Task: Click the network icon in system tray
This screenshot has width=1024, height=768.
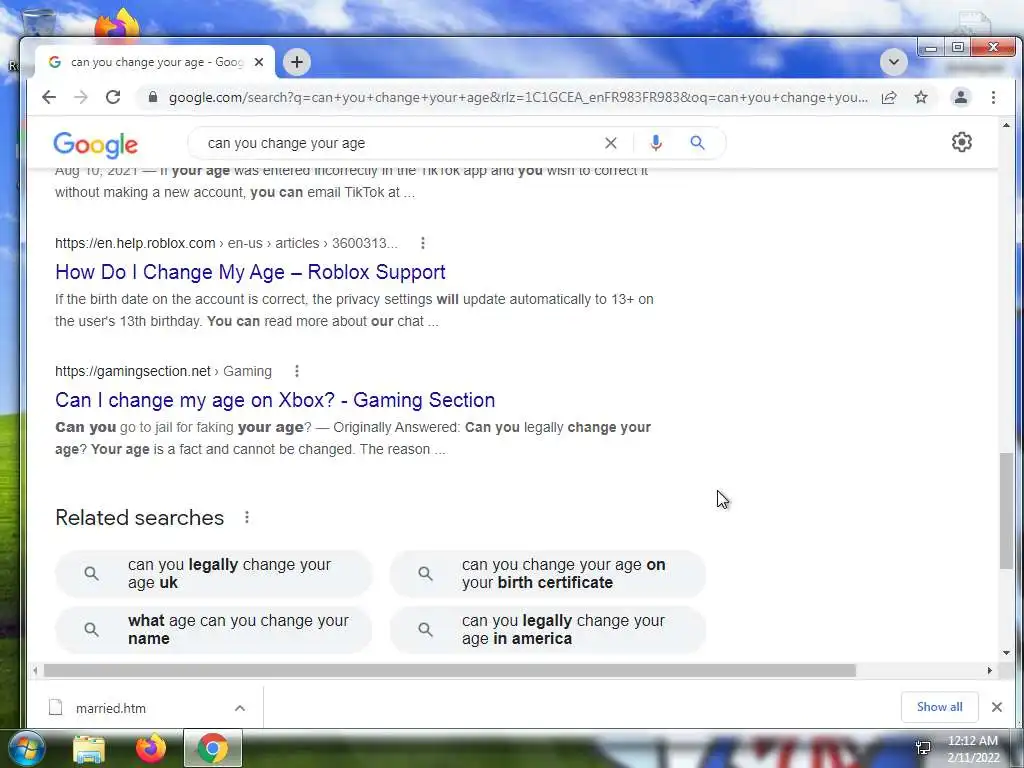Action: pyautogui.click(x=923, y=748)
